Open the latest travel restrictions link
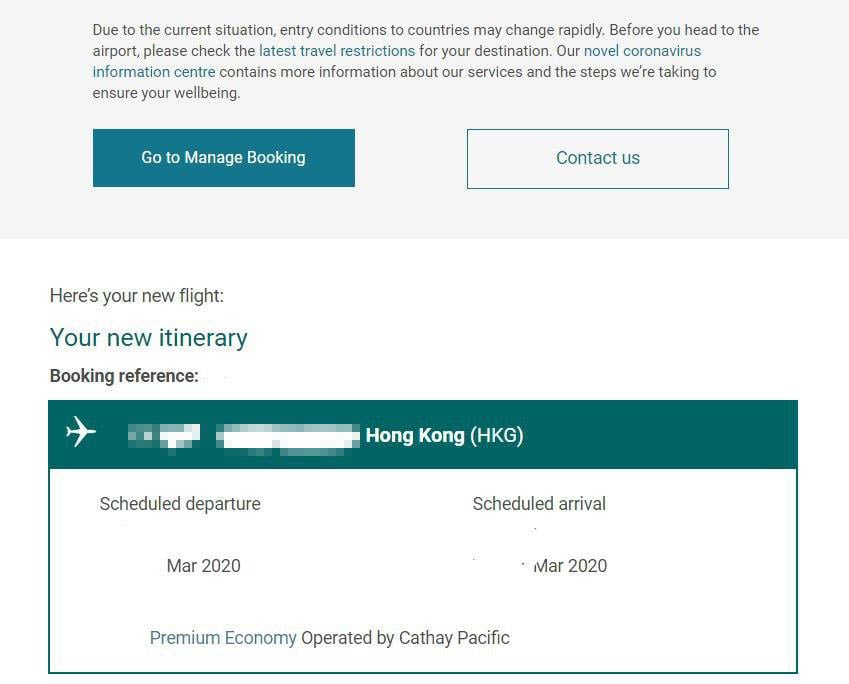 coord(336,50)
